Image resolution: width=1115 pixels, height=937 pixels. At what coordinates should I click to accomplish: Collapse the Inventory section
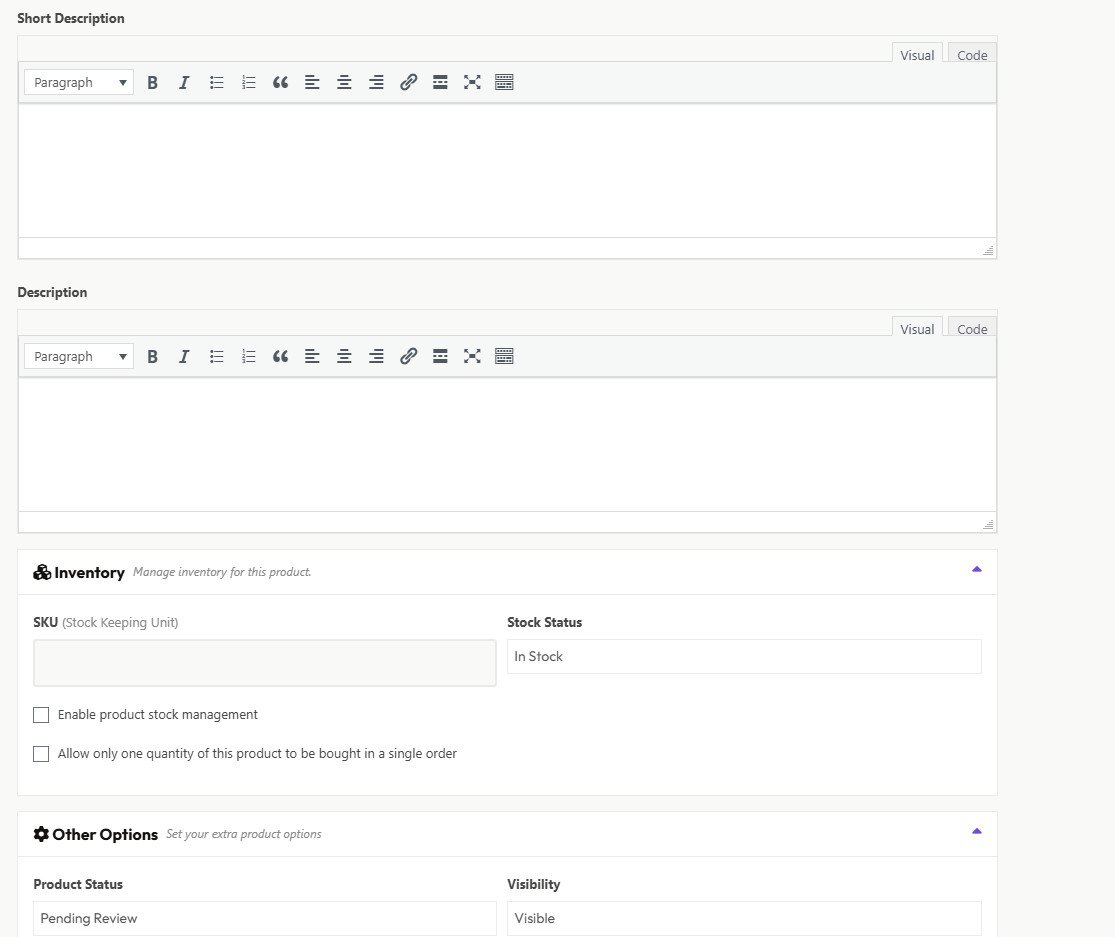click(x=976, y=570)
